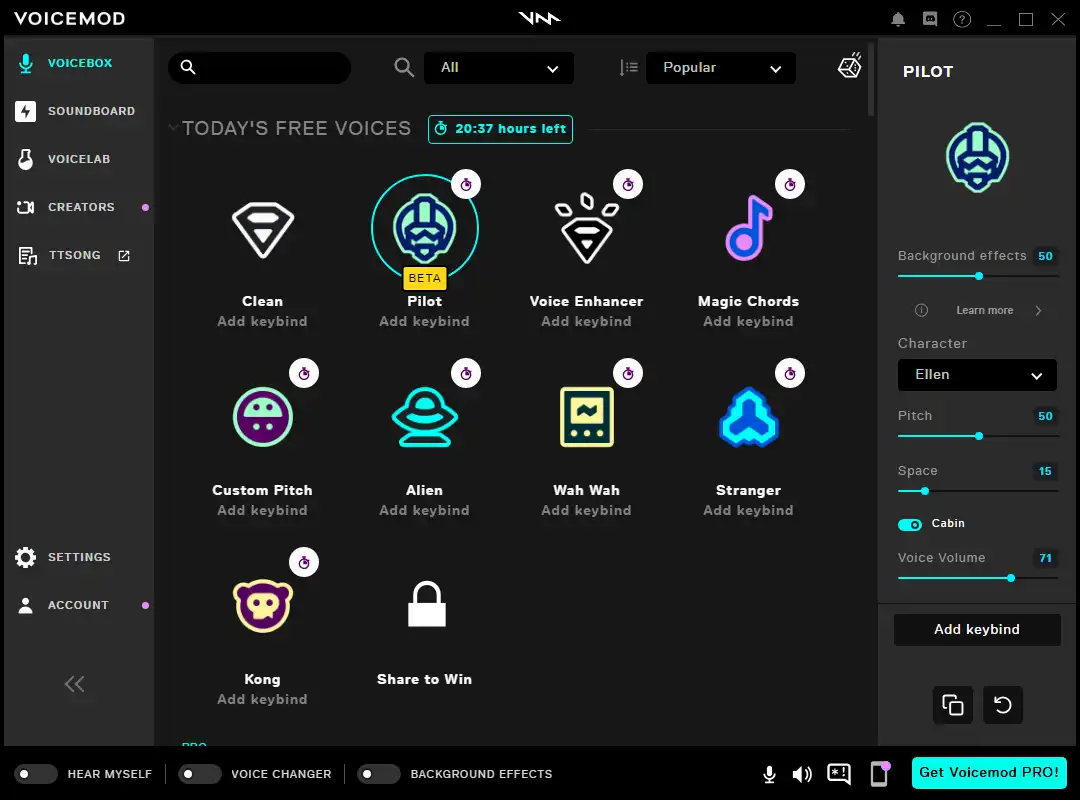Image resolution: width=1080 pixels, height=800 pixels.
Task: Adjust the Background effects slider
Action: pos(978,276)
